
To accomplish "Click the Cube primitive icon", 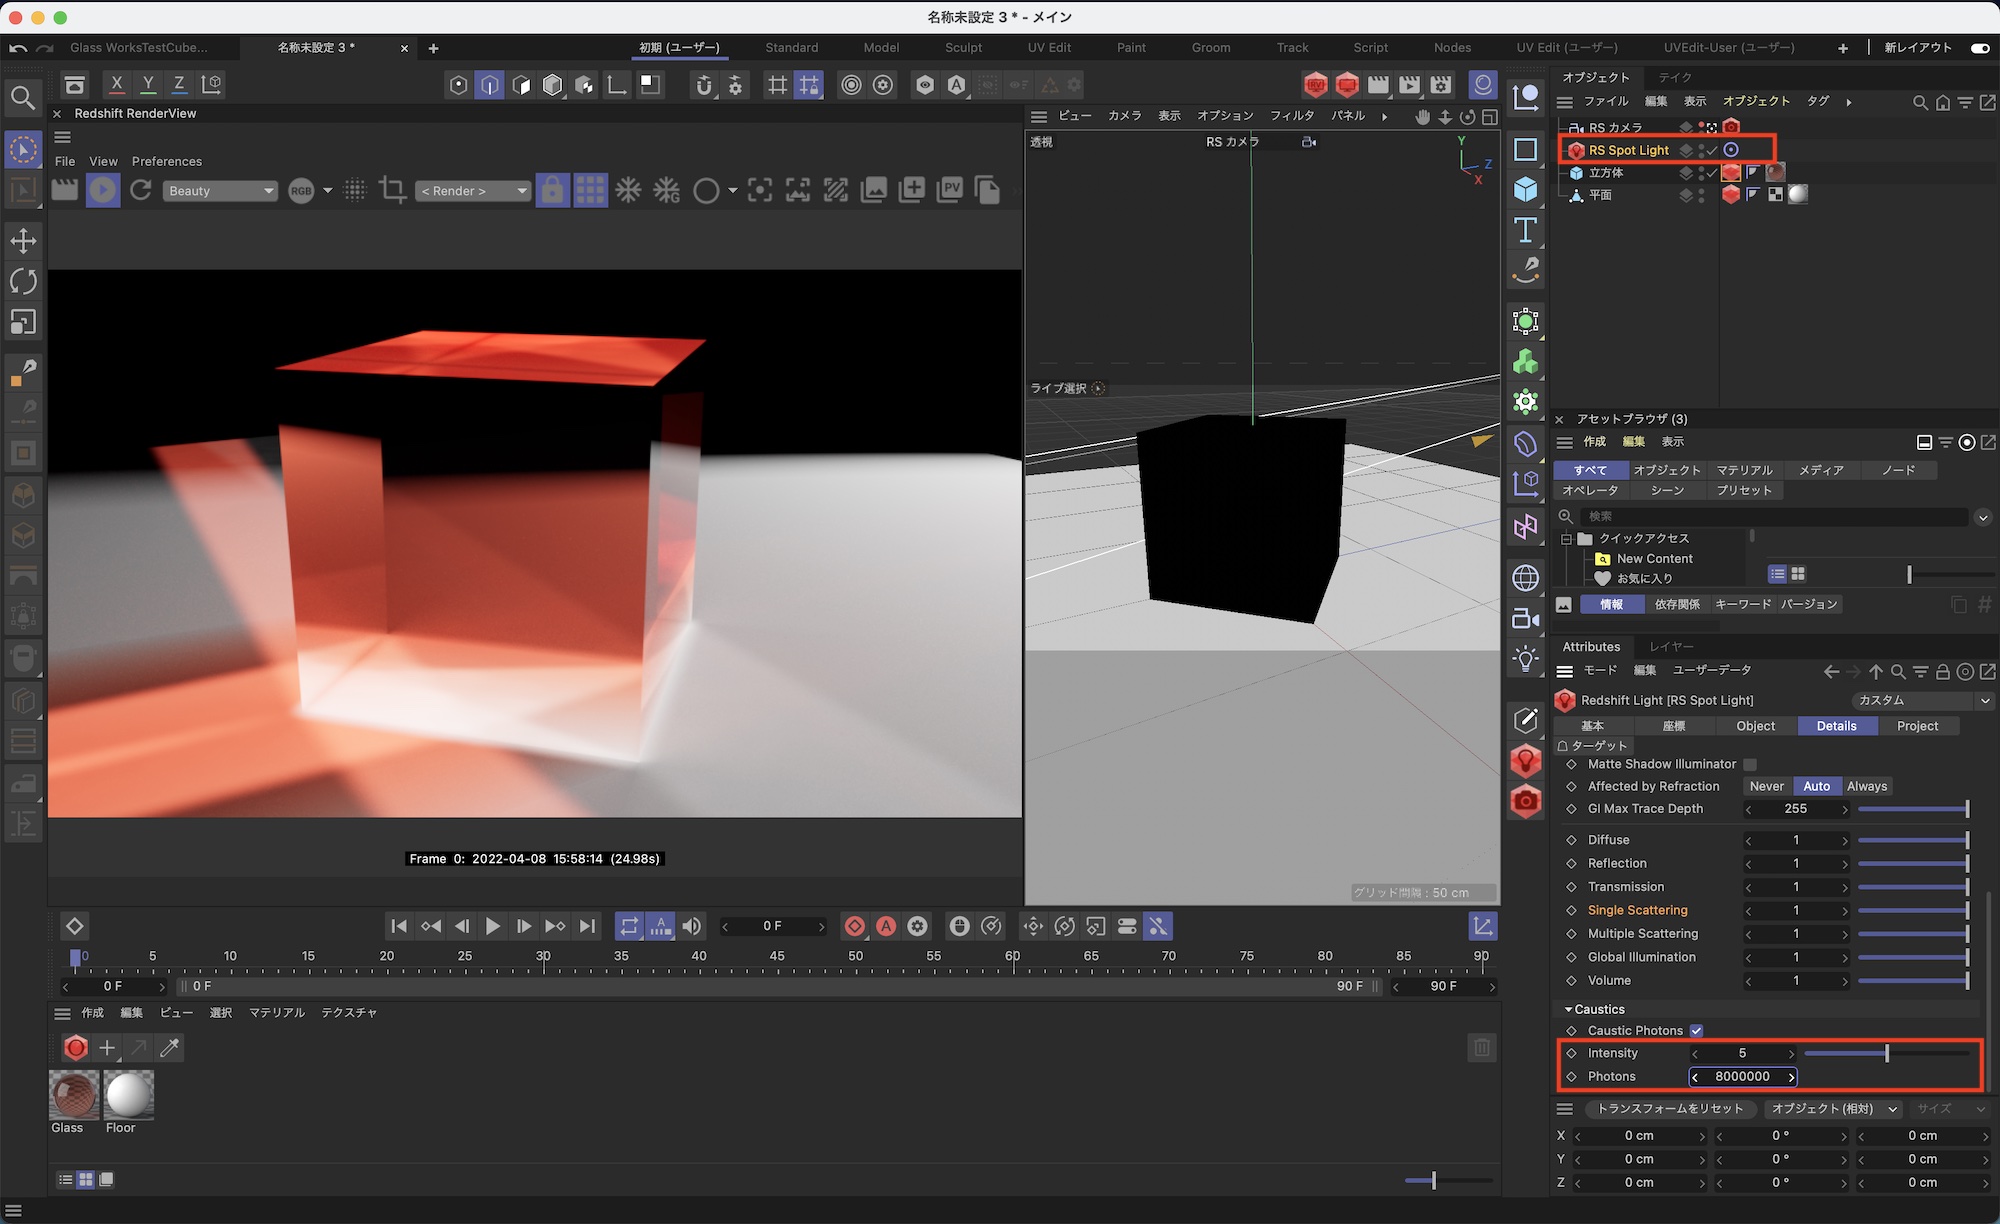I will click(x=1525, y=188).
